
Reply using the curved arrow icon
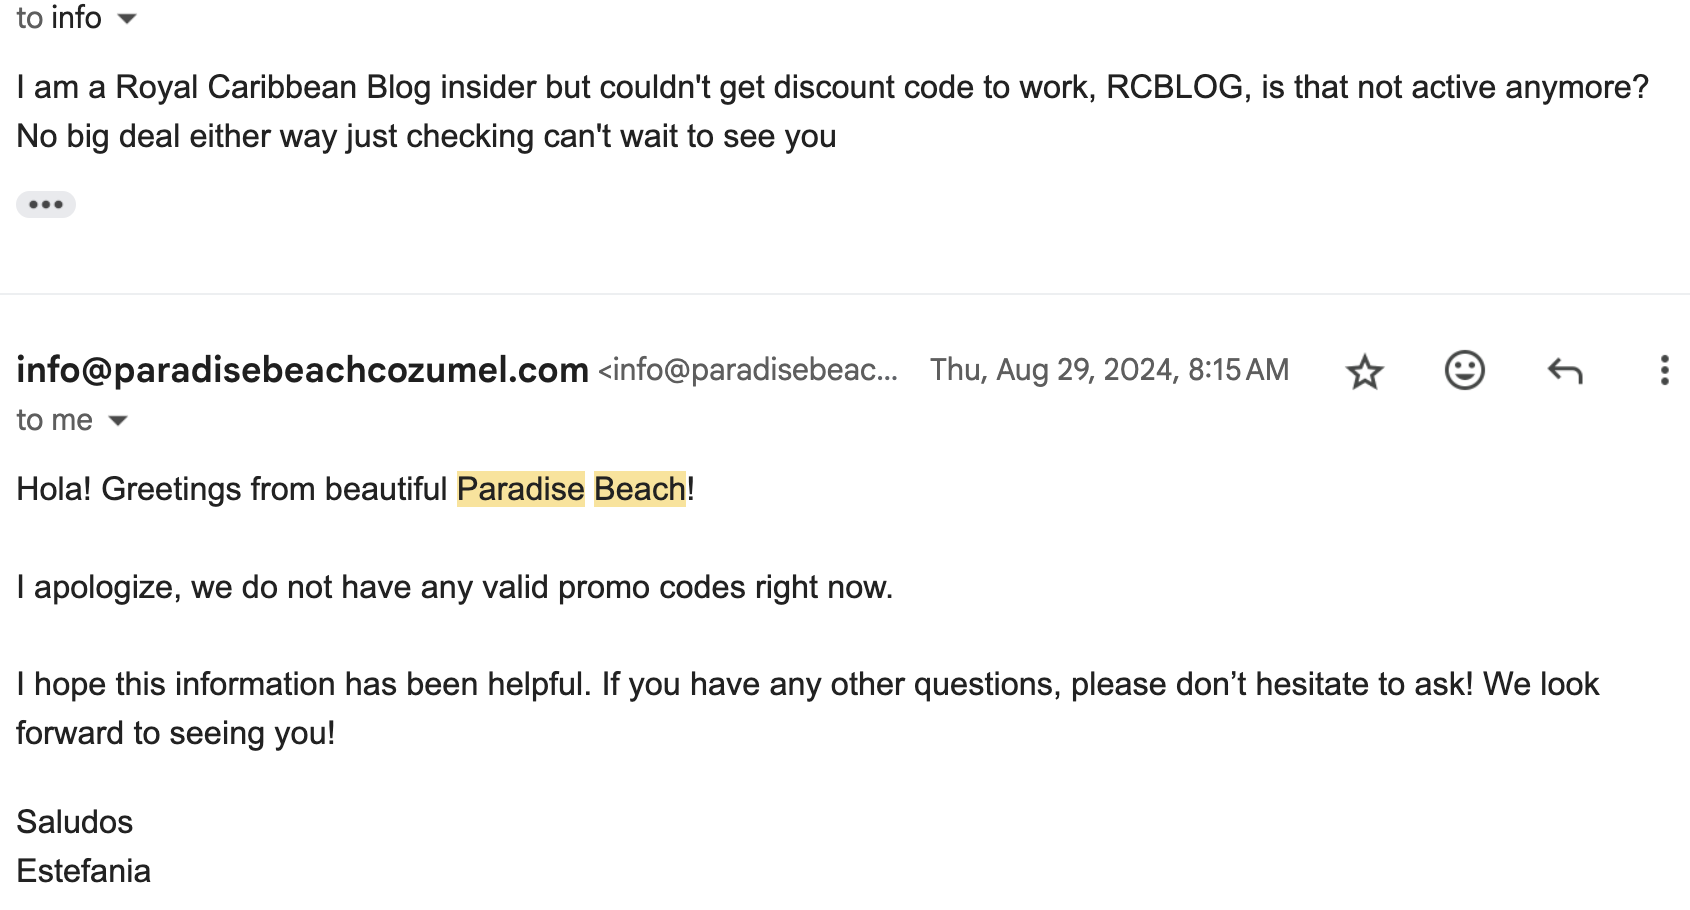(1565, 371)
